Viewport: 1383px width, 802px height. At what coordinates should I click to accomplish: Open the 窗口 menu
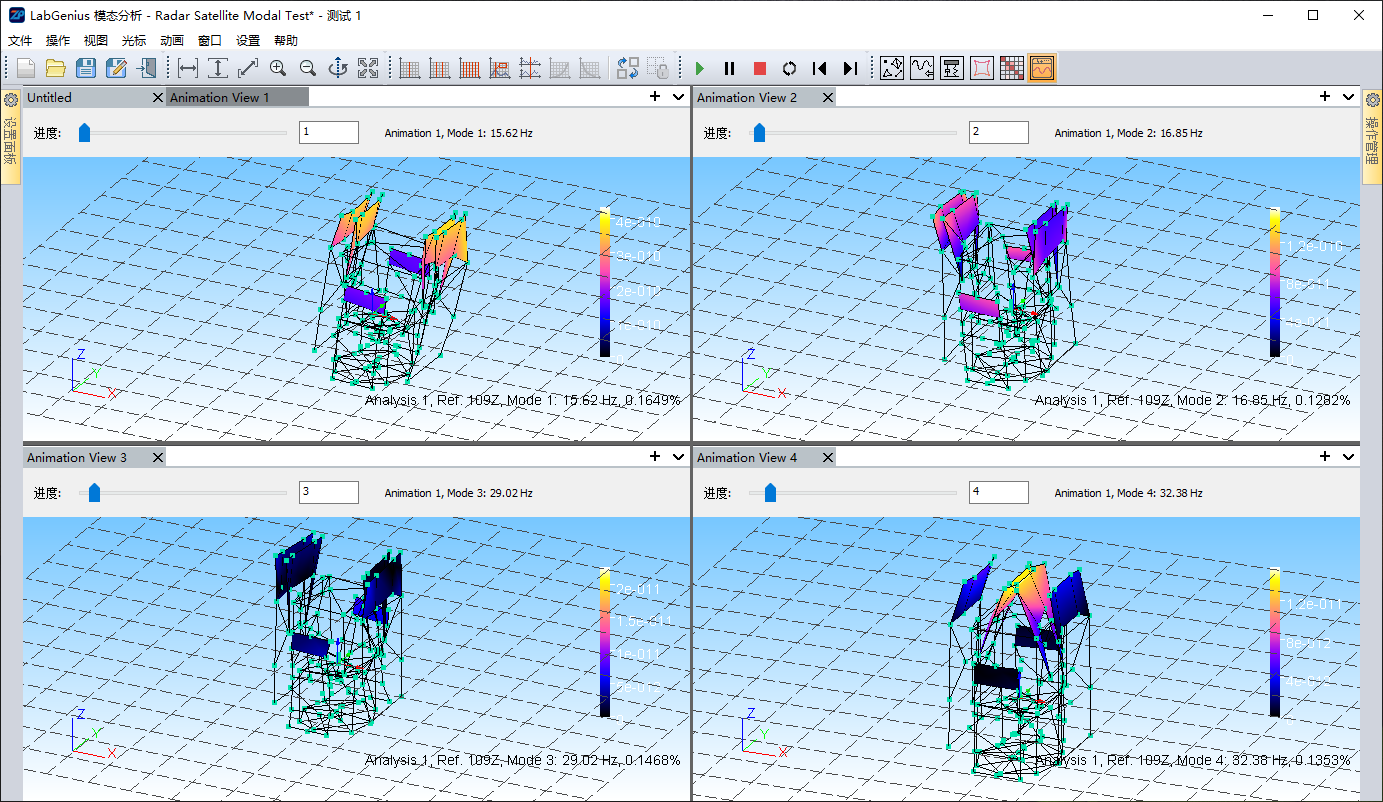tap(210, 40)
